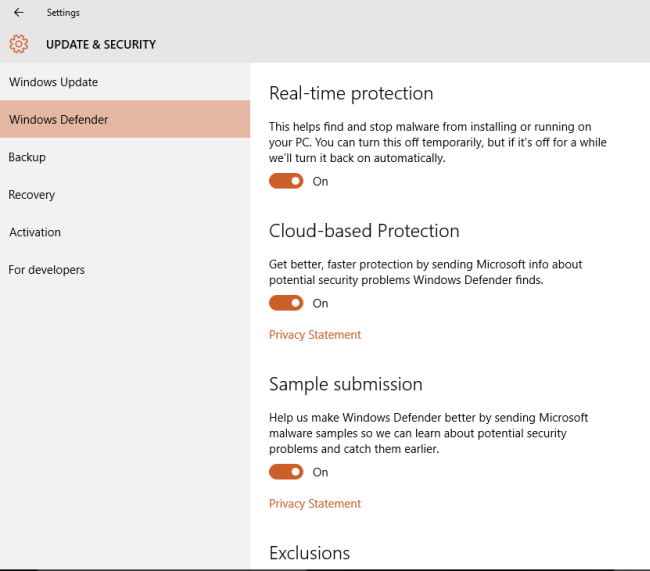The width and height of the screenshot is (650, 571).
Task: Switch to the Activation page
Action: [x=35, y=232]
